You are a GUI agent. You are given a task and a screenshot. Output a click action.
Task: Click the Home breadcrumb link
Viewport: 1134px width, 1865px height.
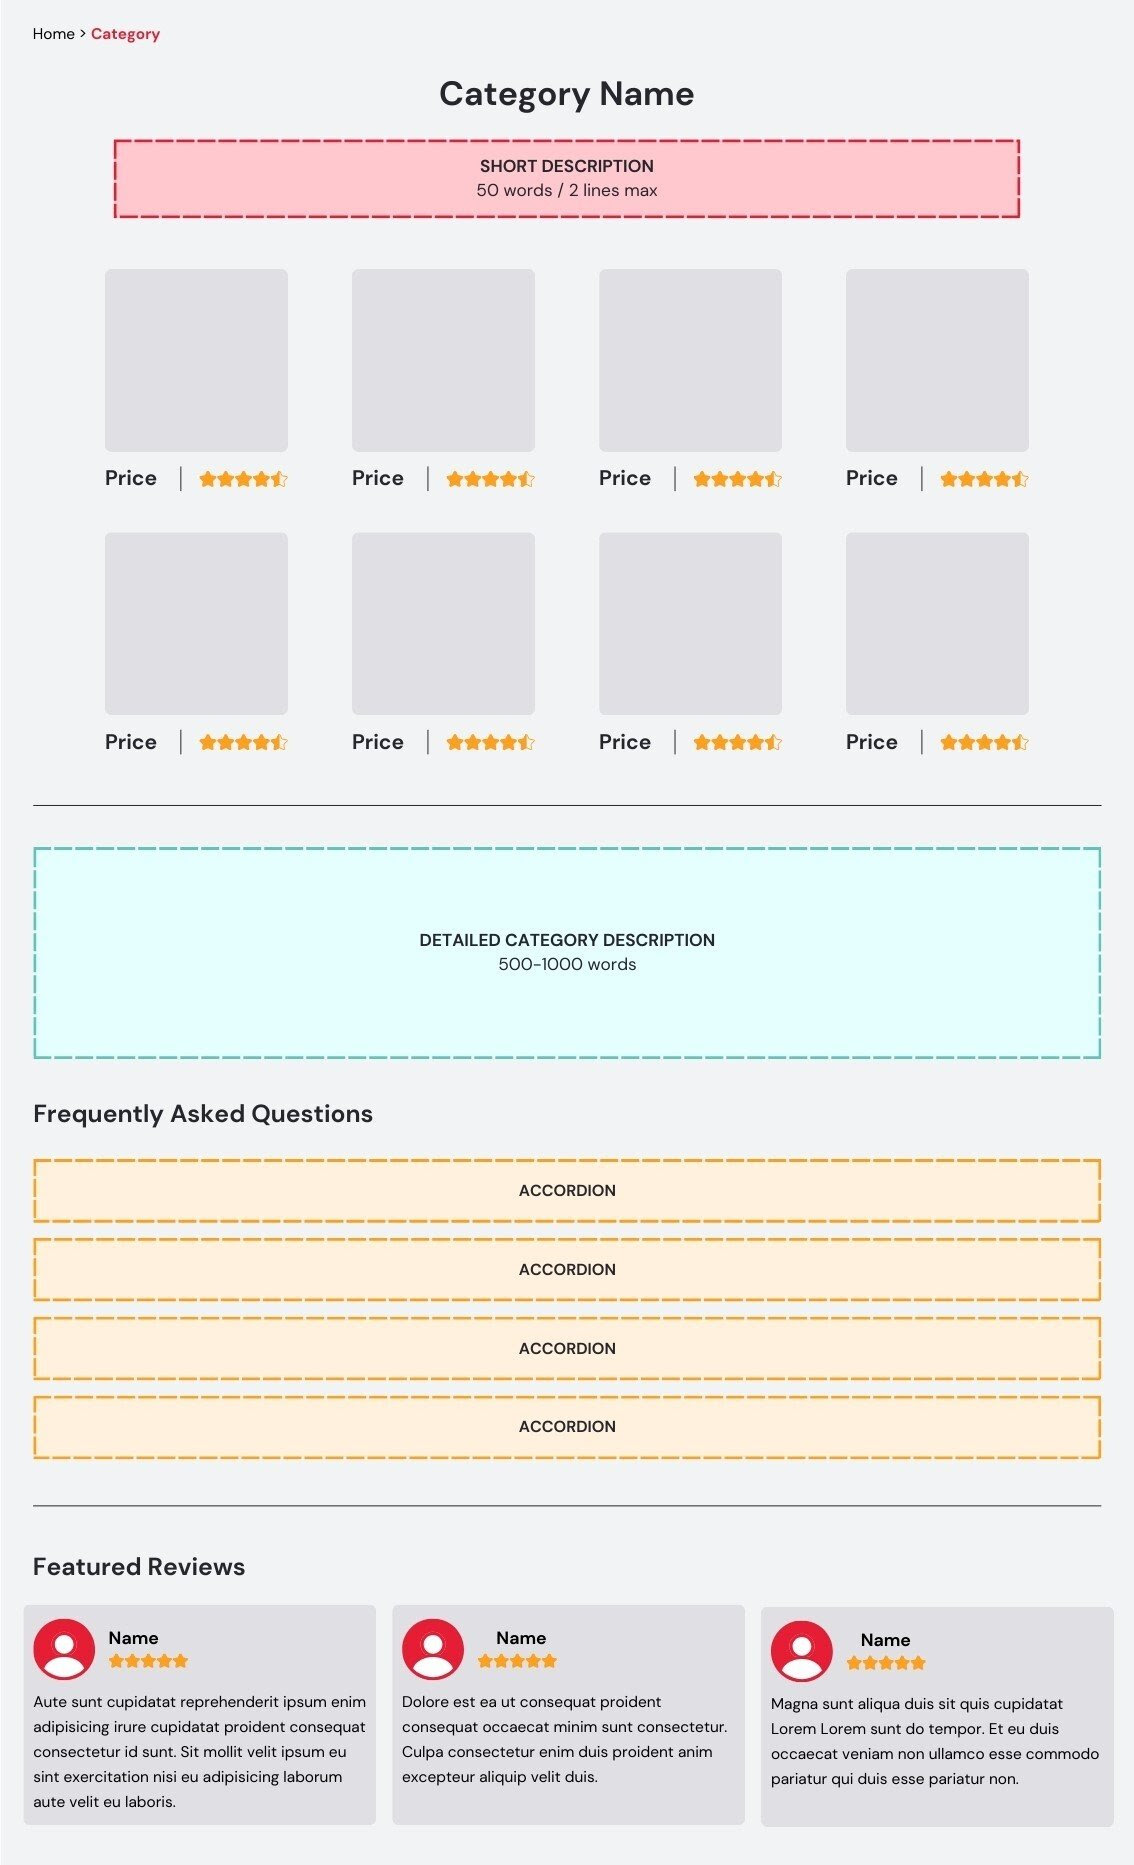click(x=53, y=34)
